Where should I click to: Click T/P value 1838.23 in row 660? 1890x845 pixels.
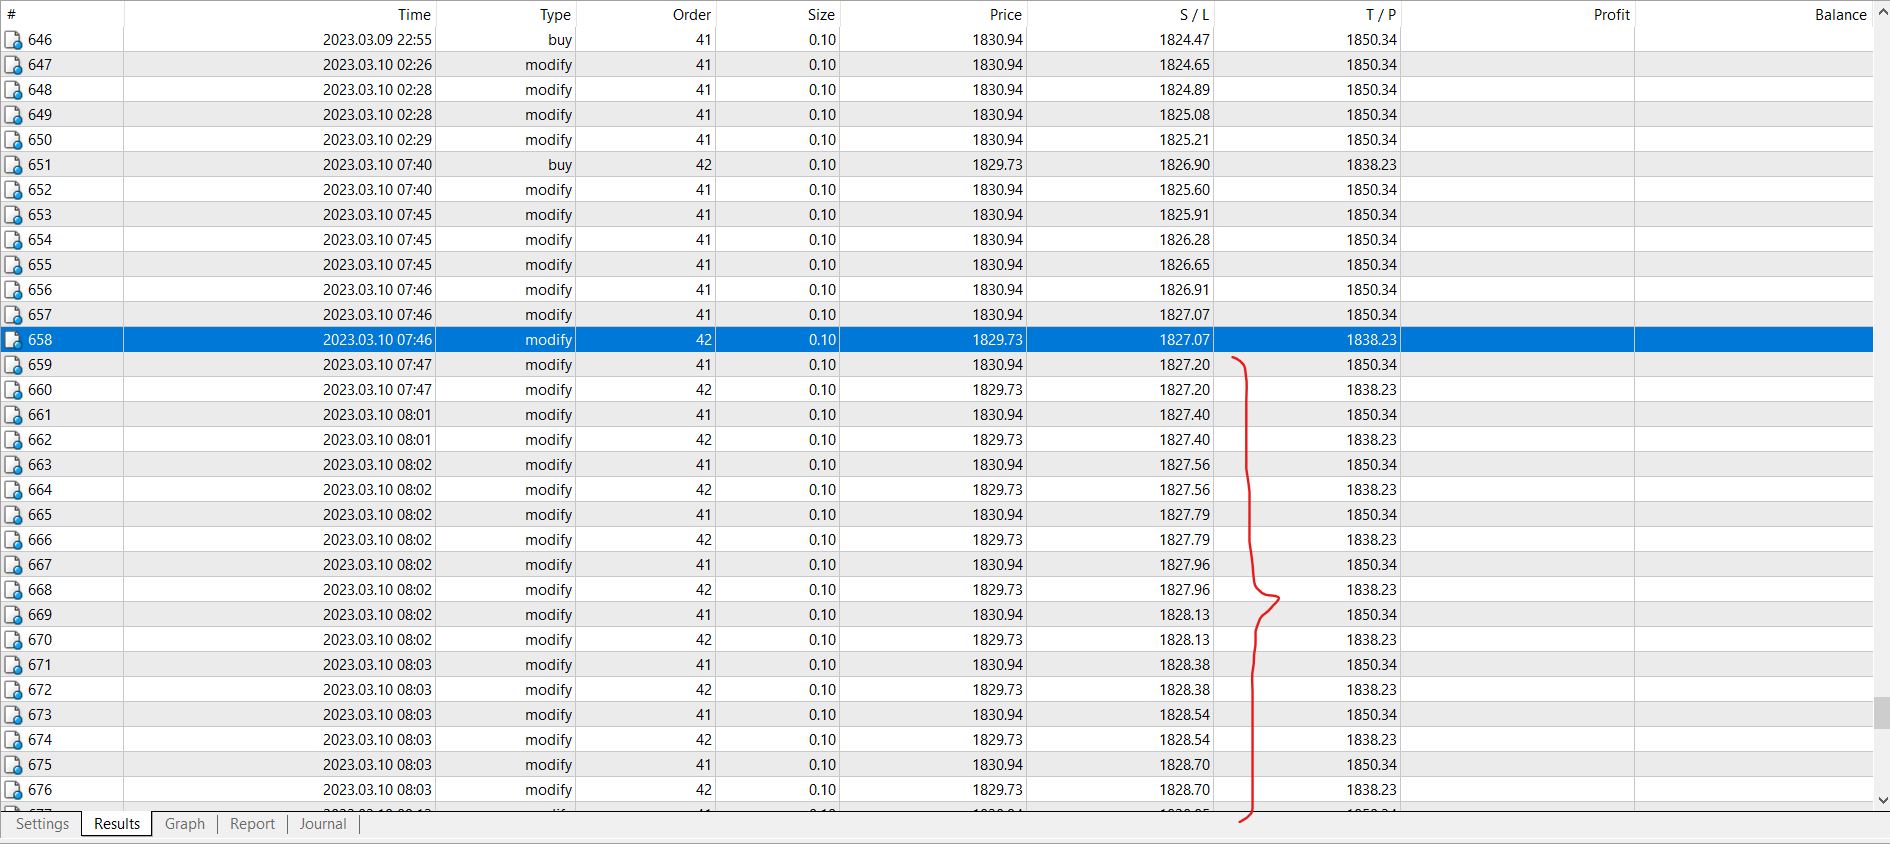[x=1371, y=390]
